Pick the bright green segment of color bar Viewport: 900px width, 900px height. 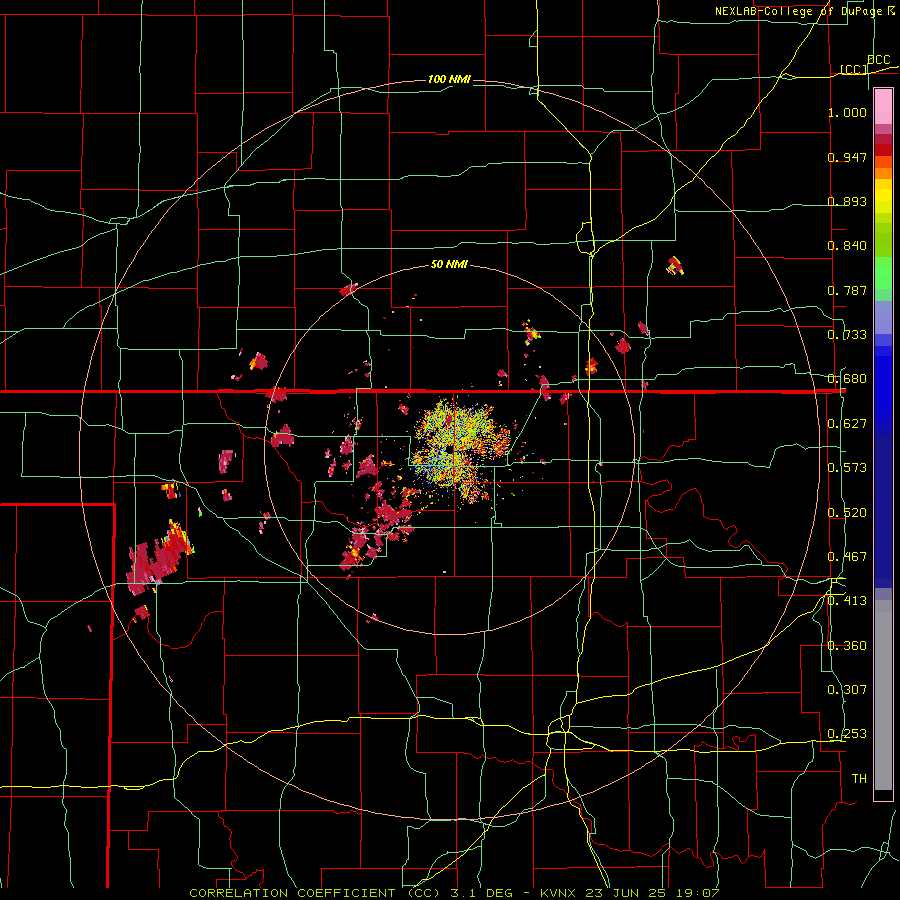pyautogui.click(x=883, y=273)
